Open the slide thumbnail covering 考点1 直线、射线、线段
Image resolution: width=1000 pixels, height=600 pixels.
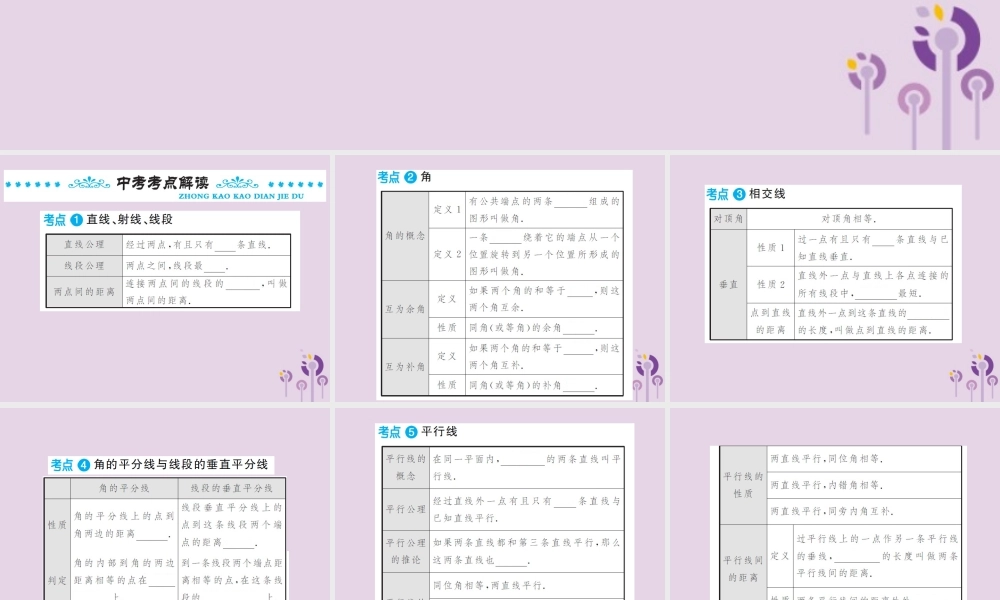point(165,279)
